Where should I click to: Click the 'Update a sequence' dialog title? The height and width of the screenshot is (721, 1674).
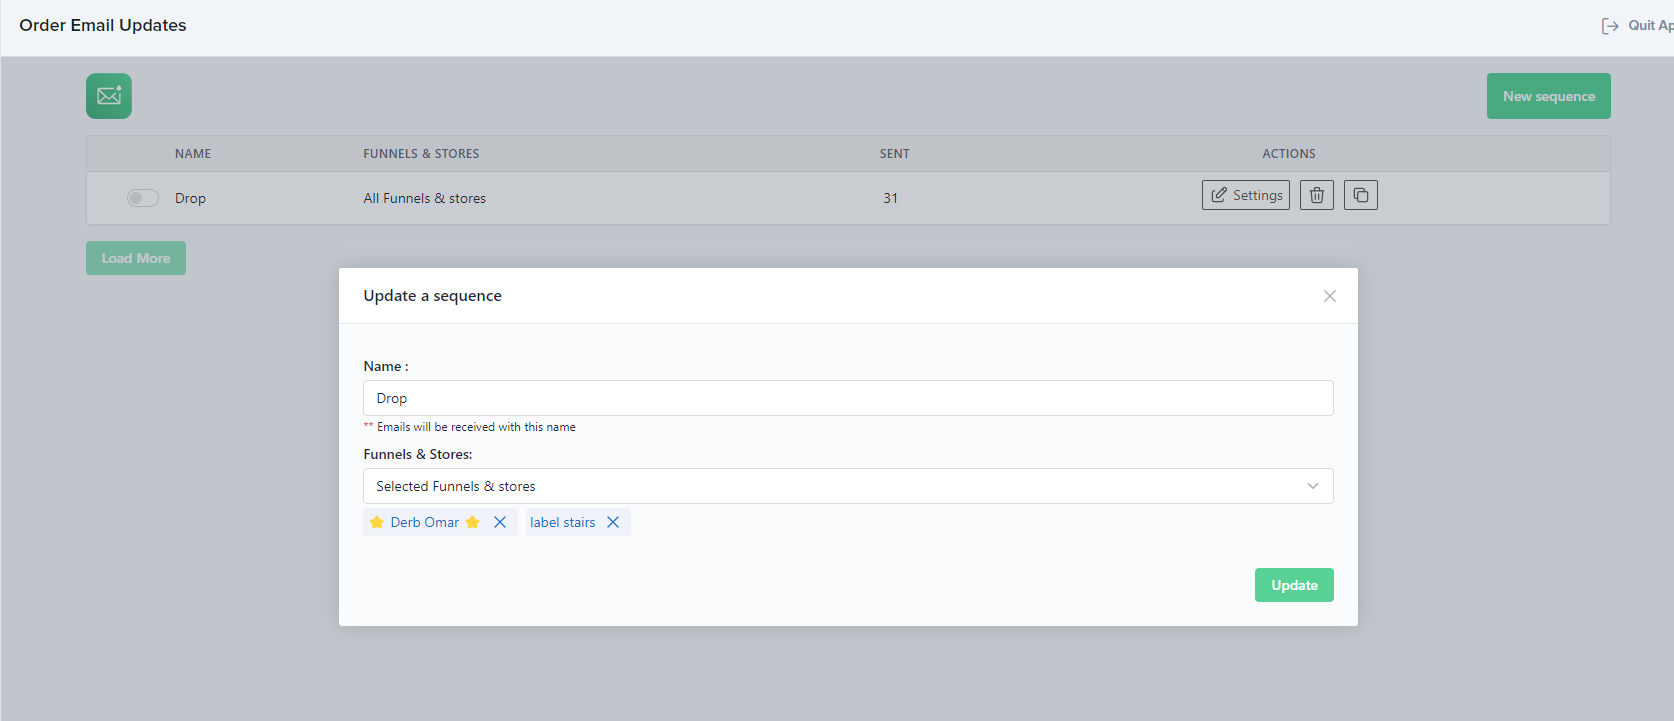[x=433, y=296]
